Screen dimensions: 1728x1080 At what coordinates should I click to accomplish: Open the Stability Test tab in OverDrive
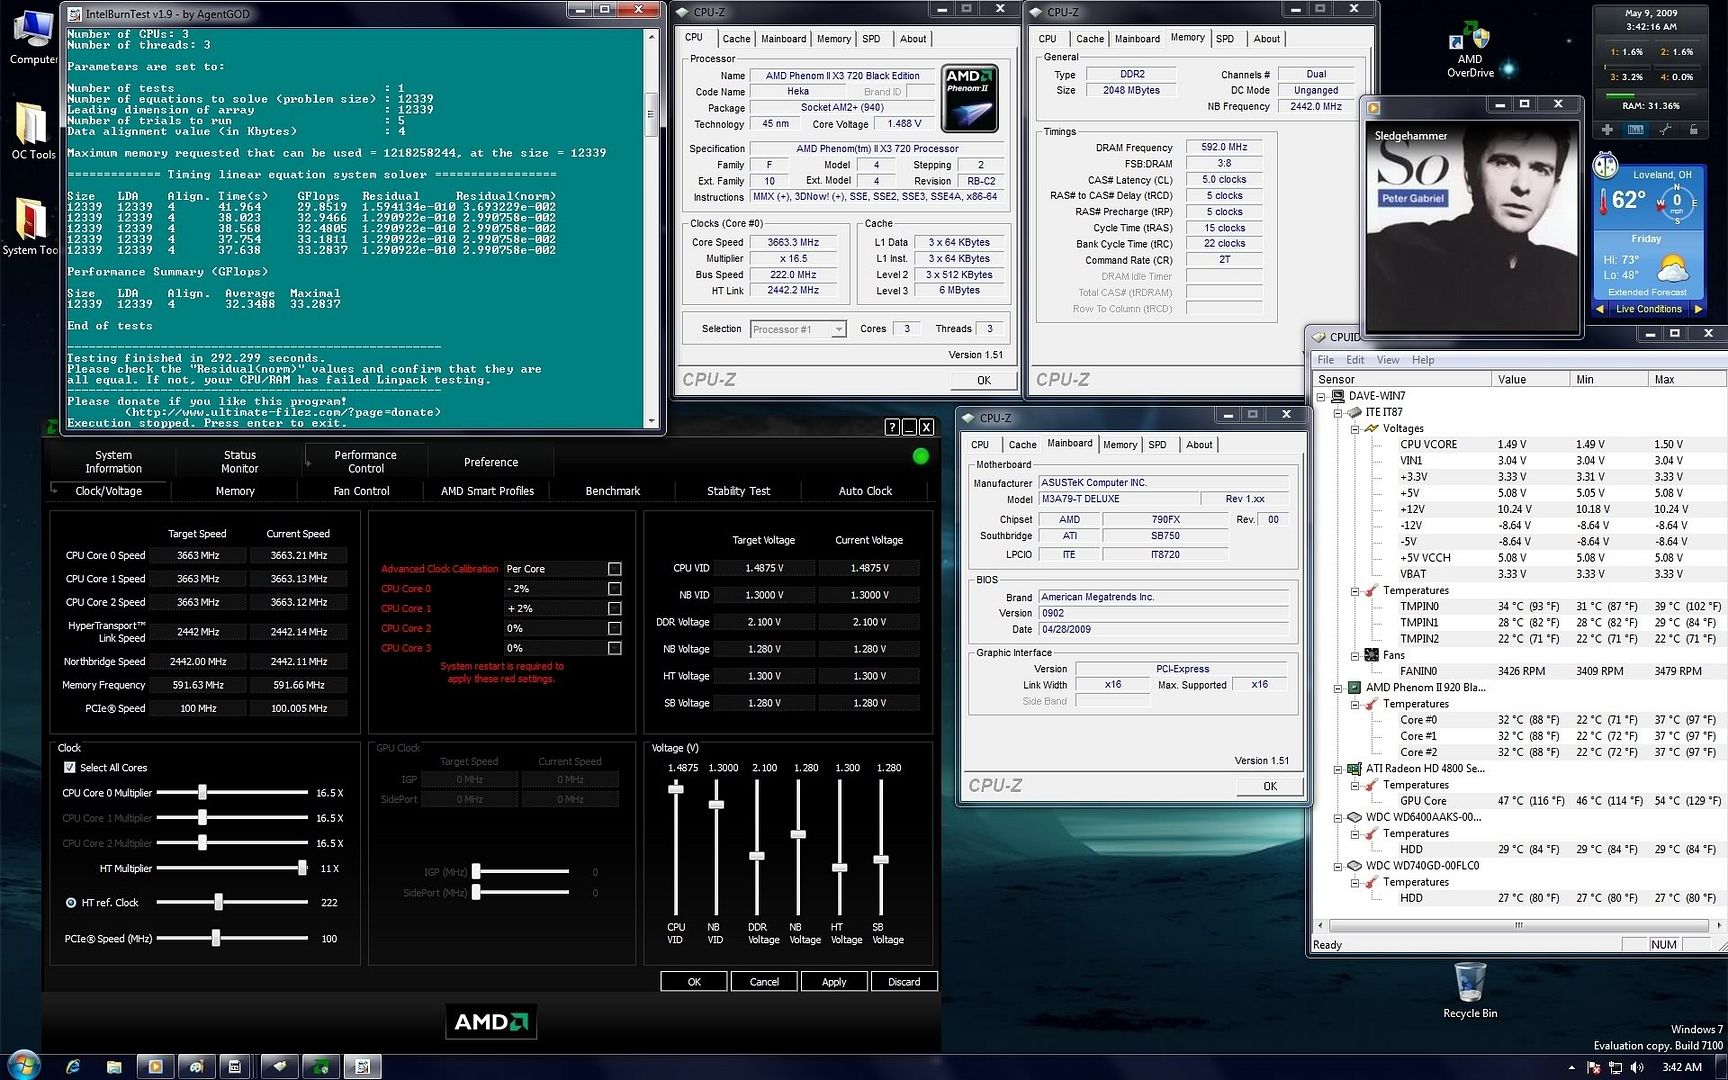[739, 491]
